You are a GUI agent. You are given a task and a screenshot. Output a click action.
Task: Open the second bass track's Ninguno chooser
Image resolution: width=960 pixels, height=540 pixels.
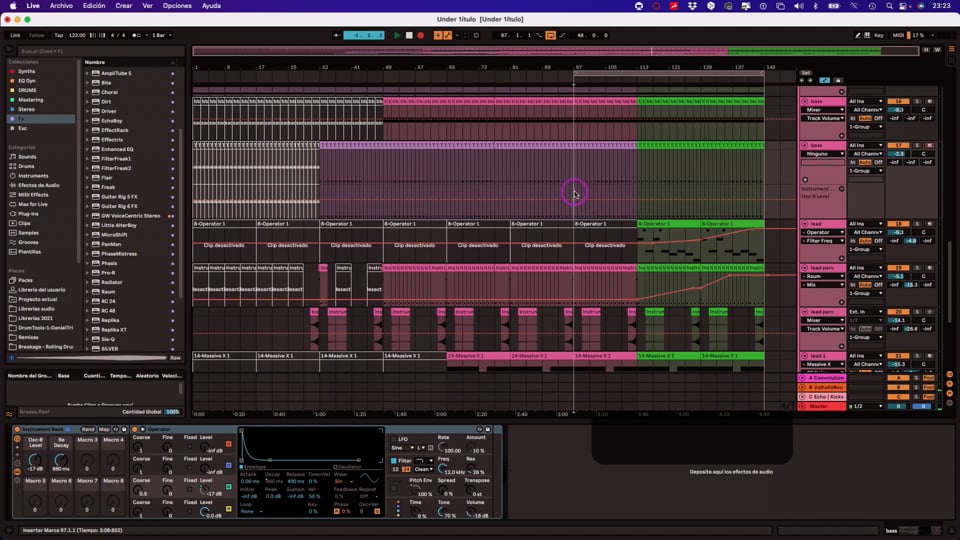pyautogui.click(x=823, y=154)
